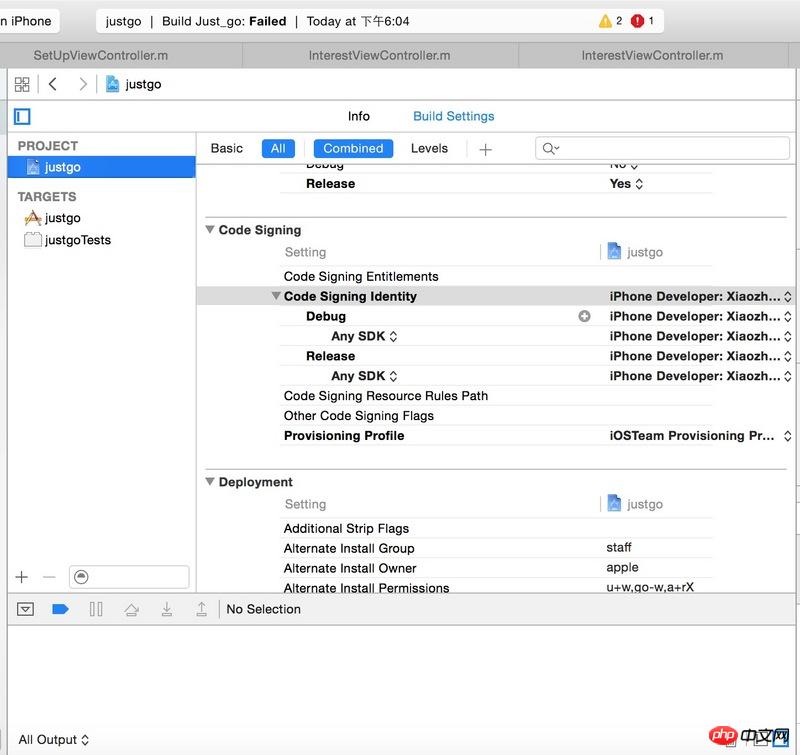Remove selected target with minus button
Screen dimensions: 800x755
[x=49, y=577]
